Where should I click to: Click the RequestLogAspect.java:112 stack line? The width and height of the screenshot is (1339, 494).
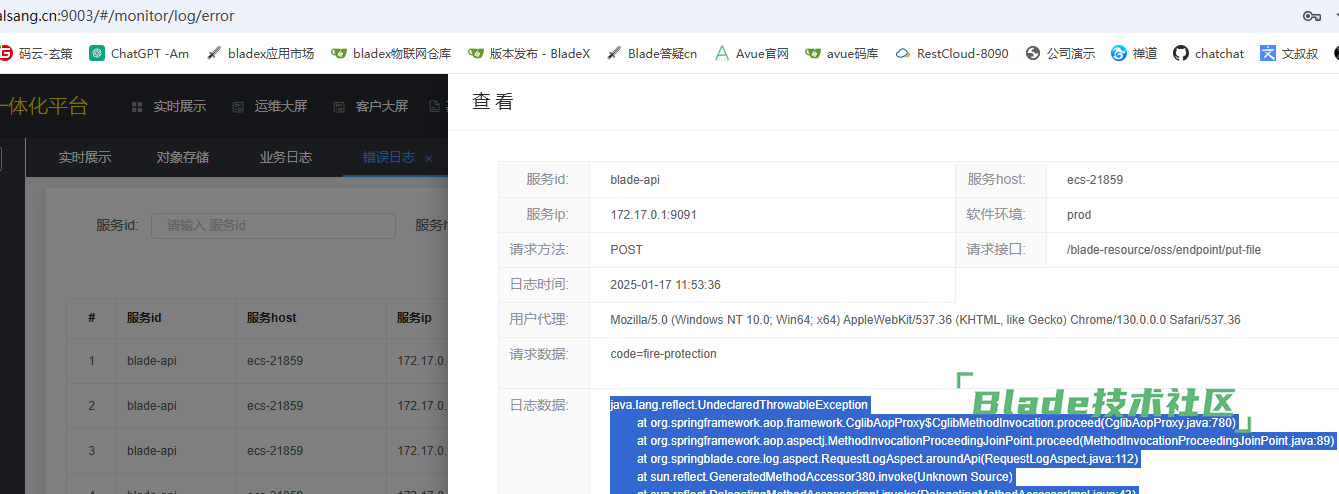coord(887,459)
